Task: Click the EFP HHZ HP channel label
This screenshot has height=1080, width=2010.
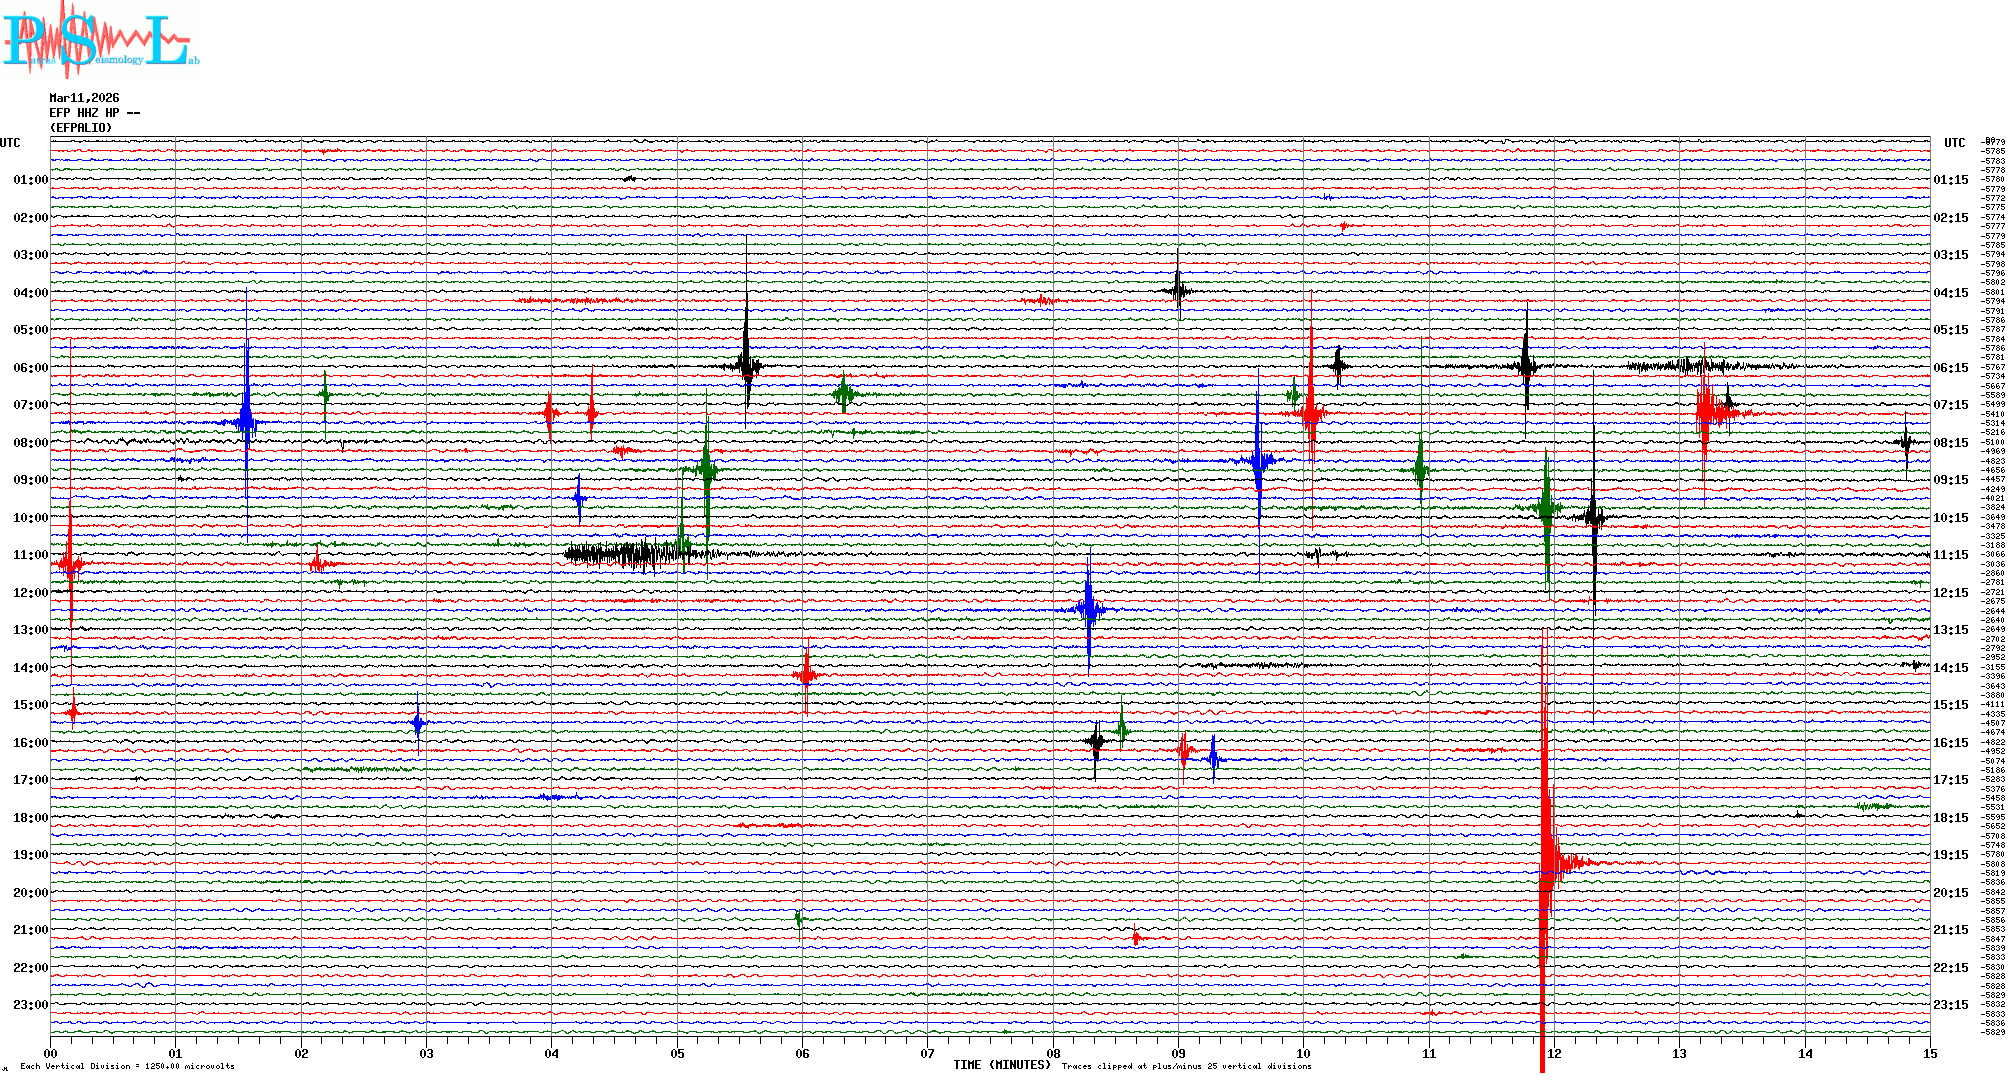Action: [x=94, y=113]
